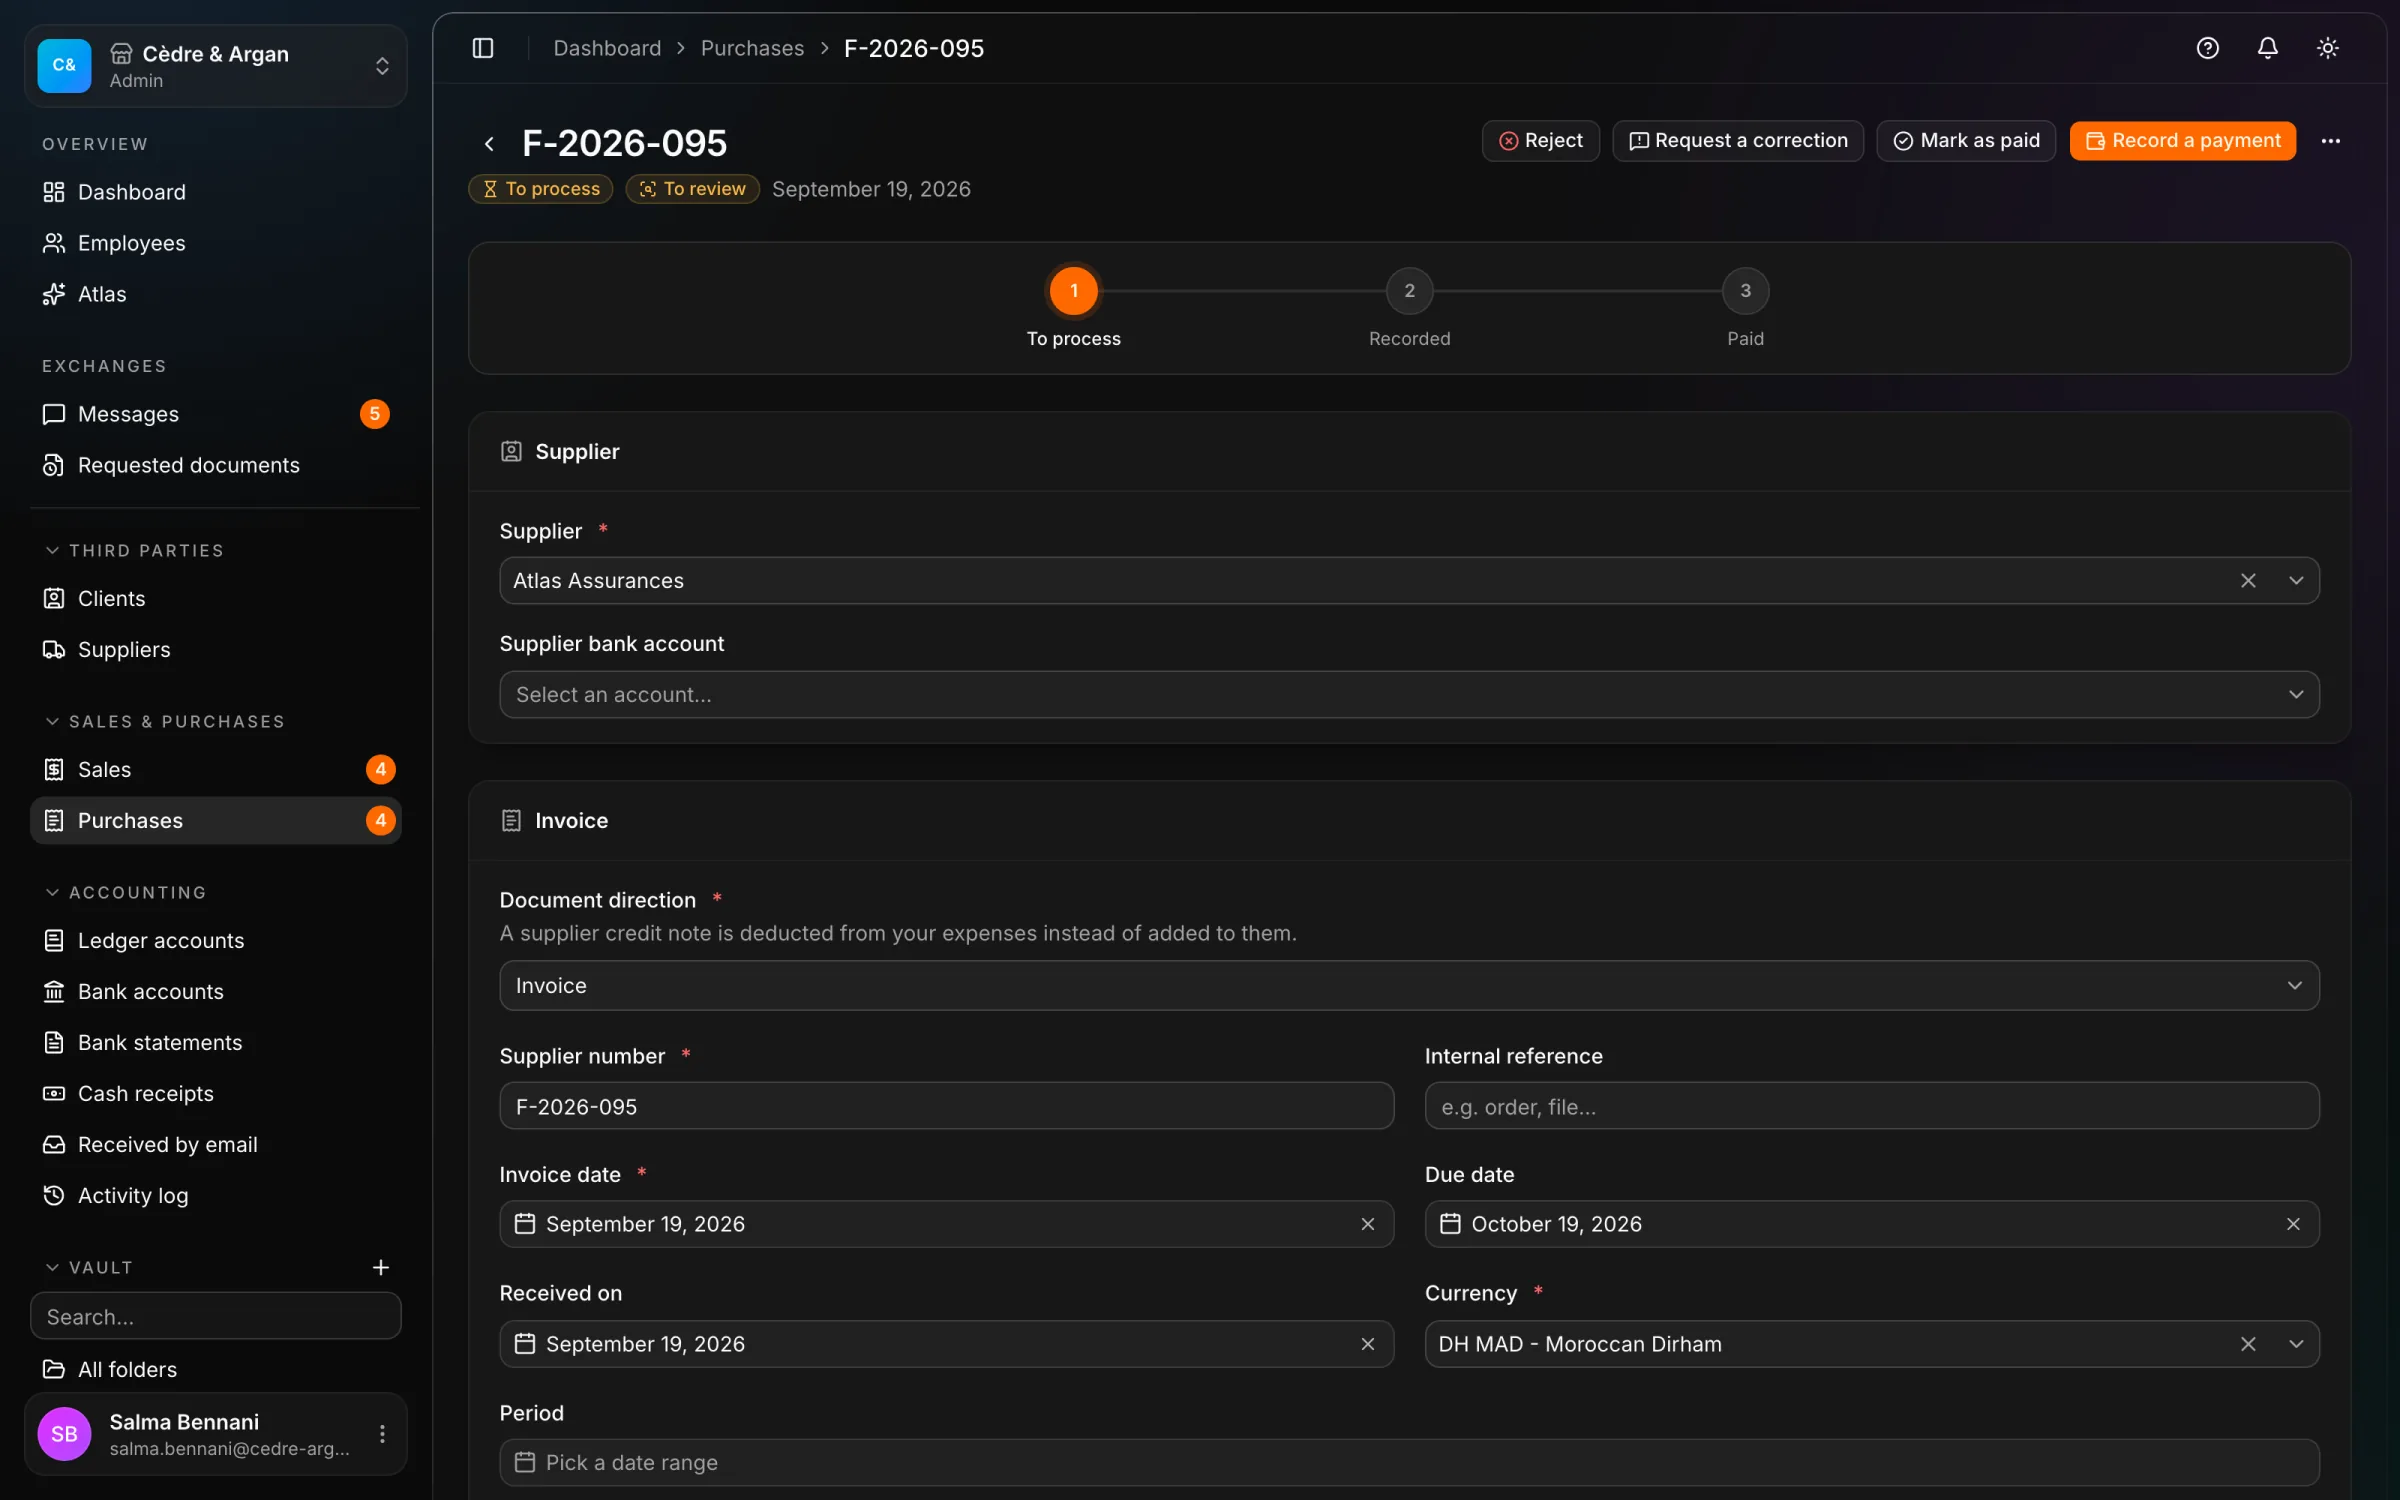The image size is (2400, 1500).
Task: Open calendar icon in Due date field
Action: coord(1450,1224)
